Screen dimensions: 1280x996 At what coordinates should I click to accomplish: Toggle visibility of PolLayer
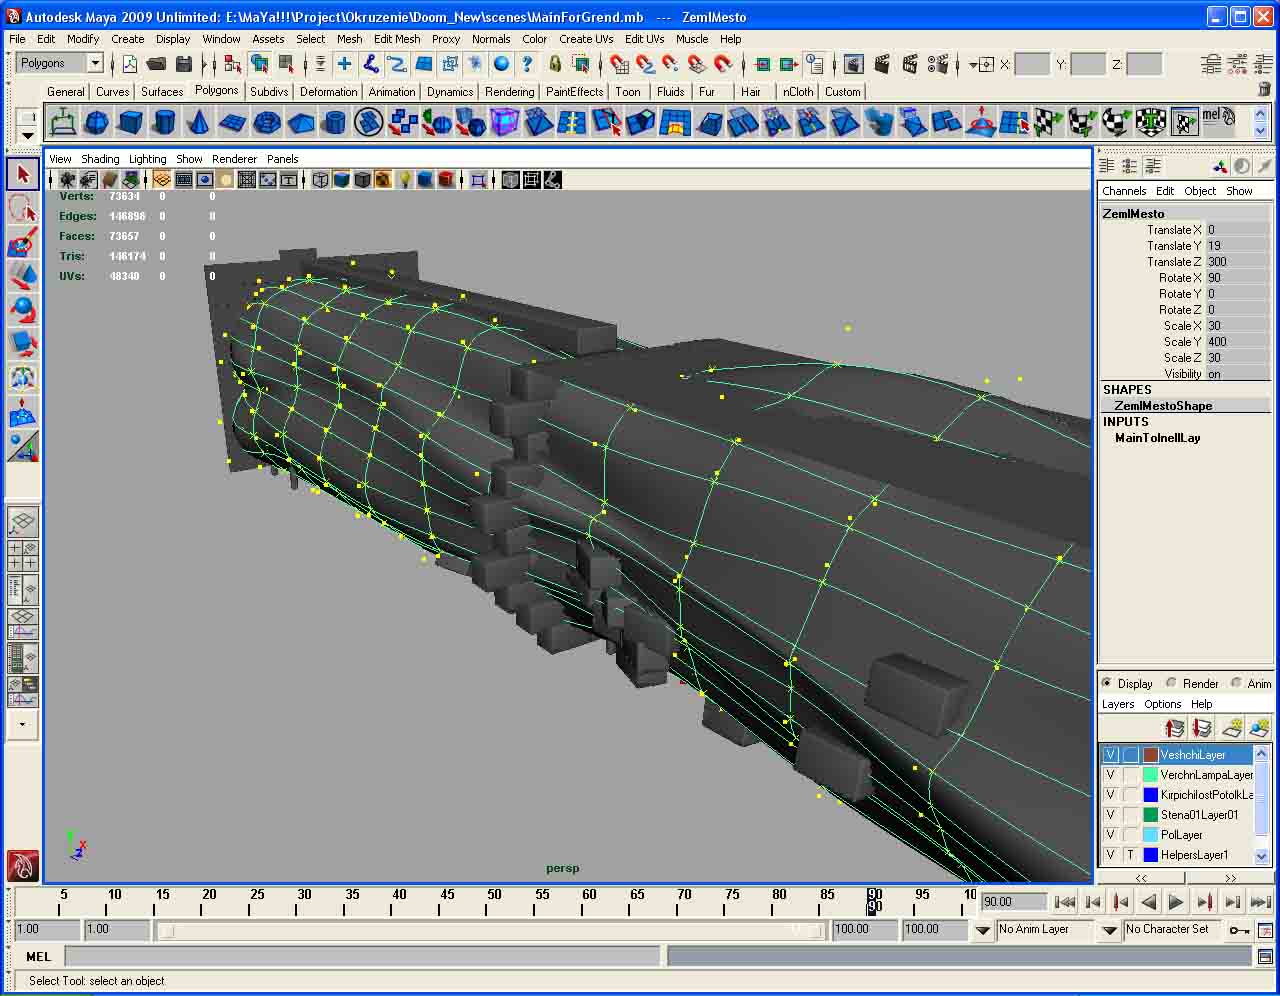coord(1110,835)
